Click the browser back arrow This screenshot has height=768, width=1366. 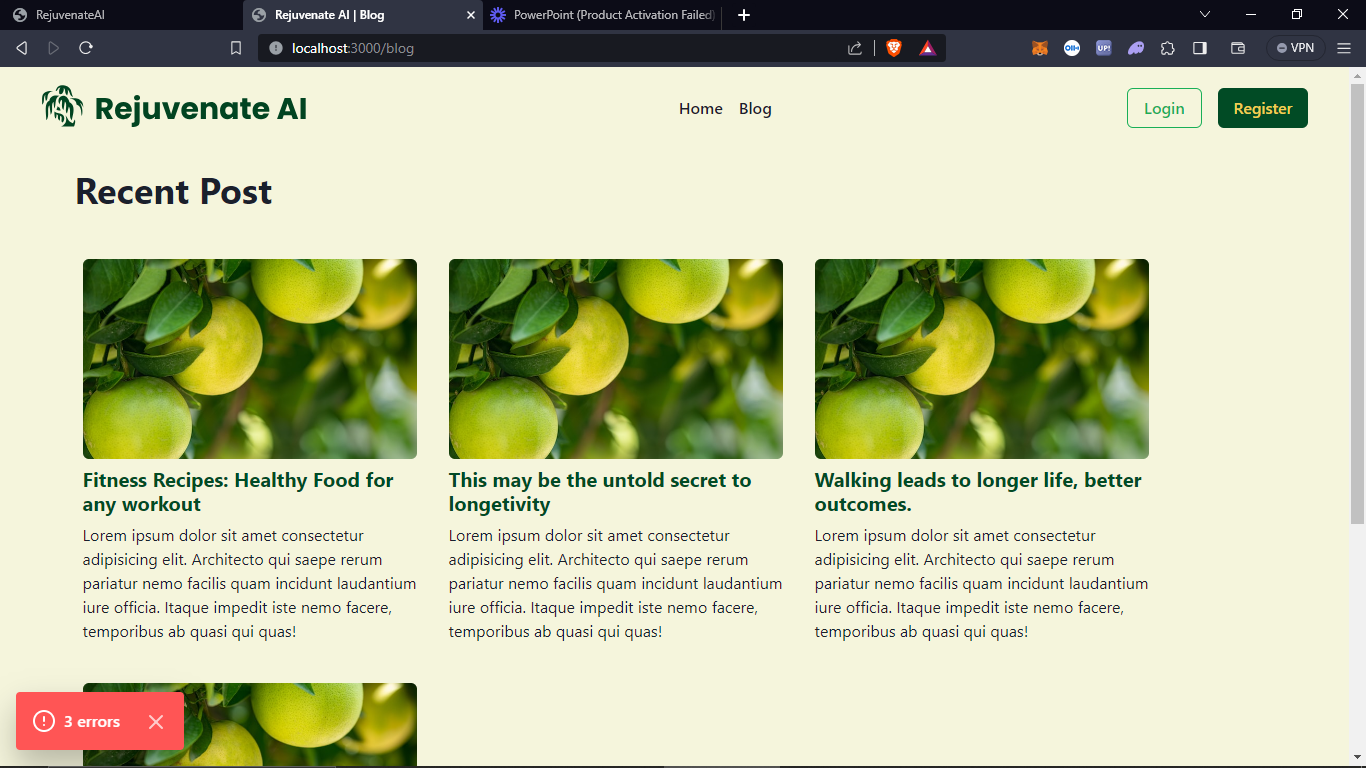click(21, 48)
